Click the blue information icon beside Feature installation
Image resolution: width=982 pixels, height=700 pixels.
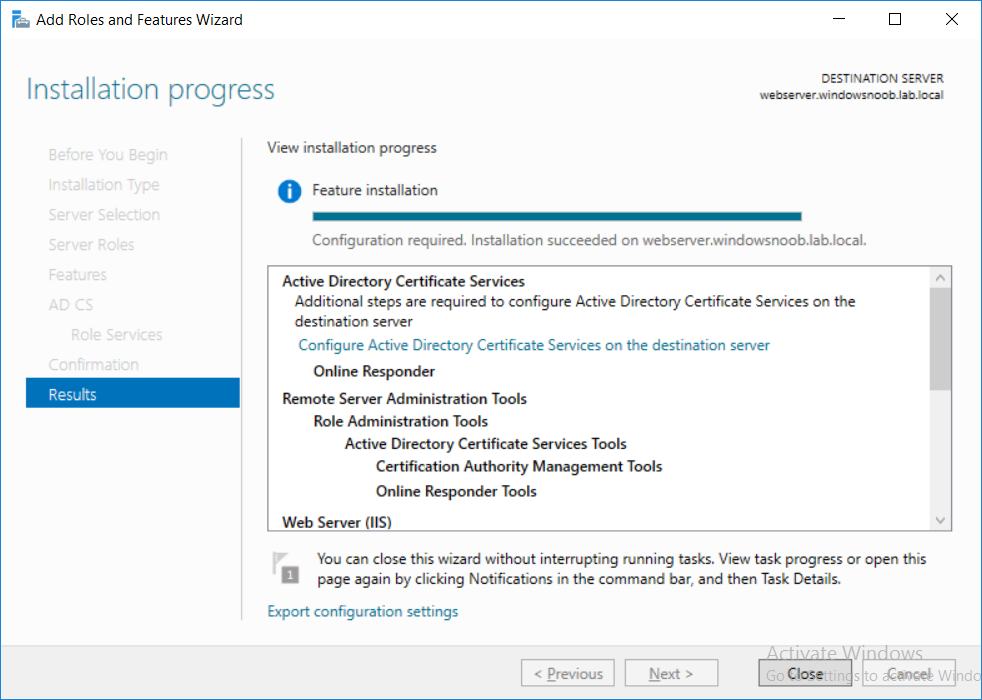coord(289,191)
